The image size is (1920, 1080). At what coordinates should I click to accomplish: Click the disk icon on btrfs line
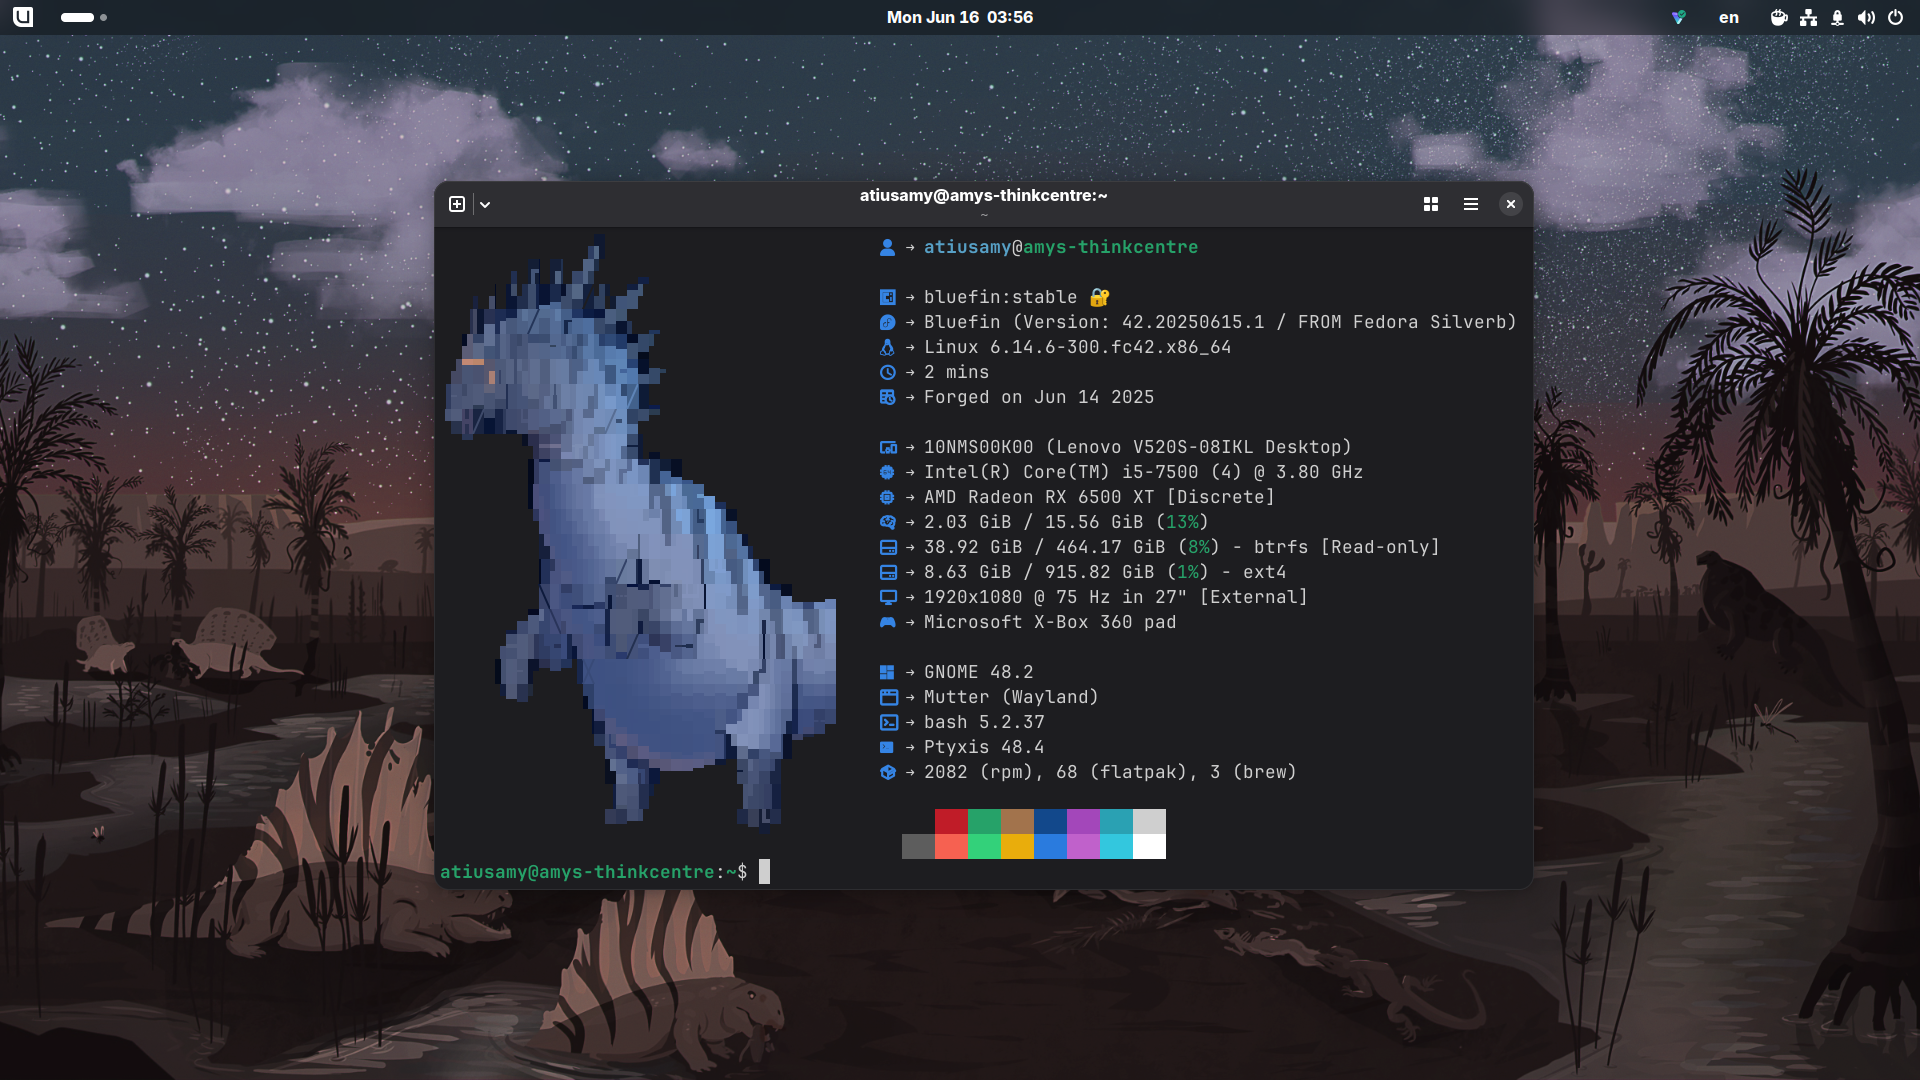(888, 547)
